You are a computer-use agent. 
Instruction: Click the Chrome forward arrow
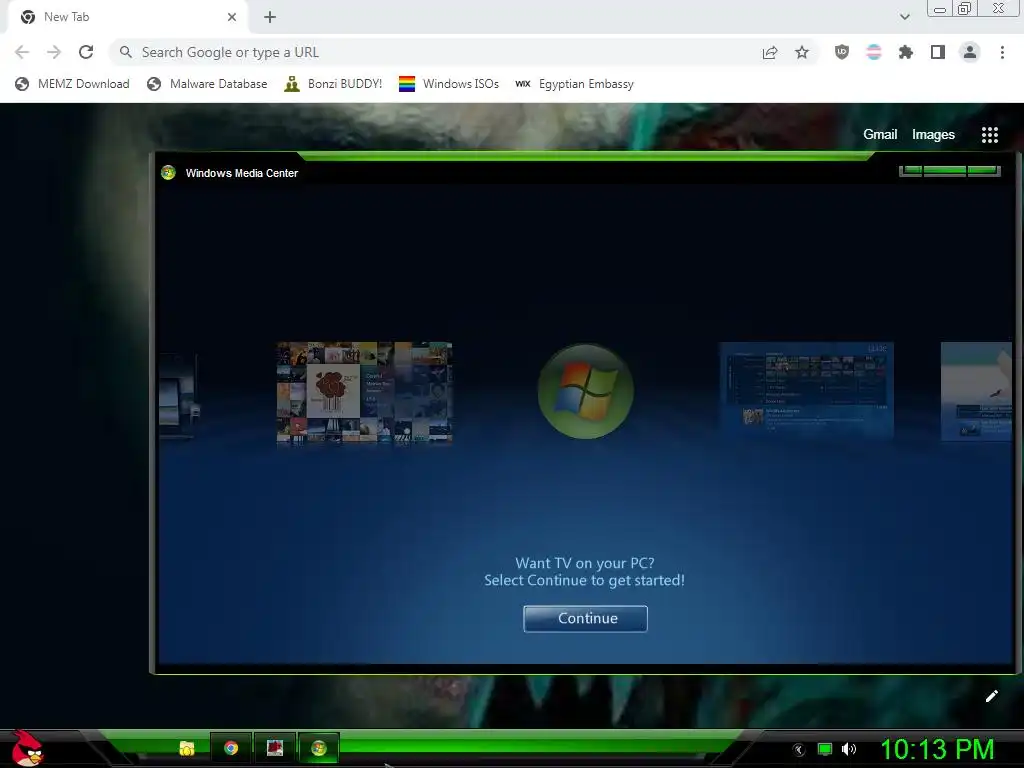coord(54,52)
